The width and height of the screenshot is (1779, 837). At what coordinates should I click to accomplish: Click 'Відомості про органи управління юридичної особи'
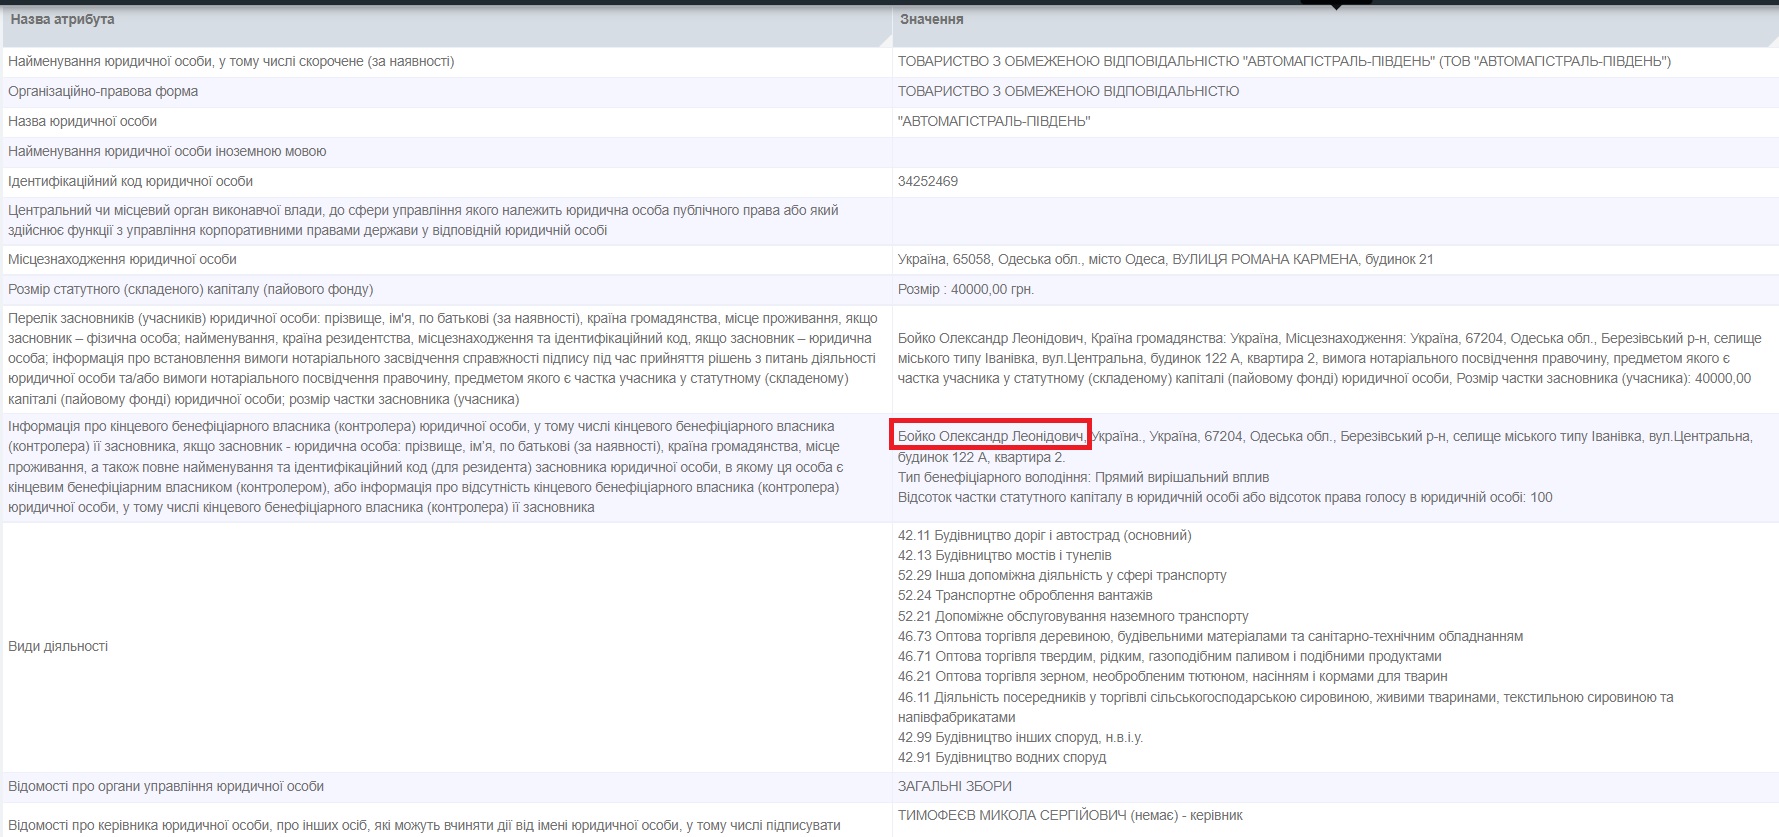[166, 786]
